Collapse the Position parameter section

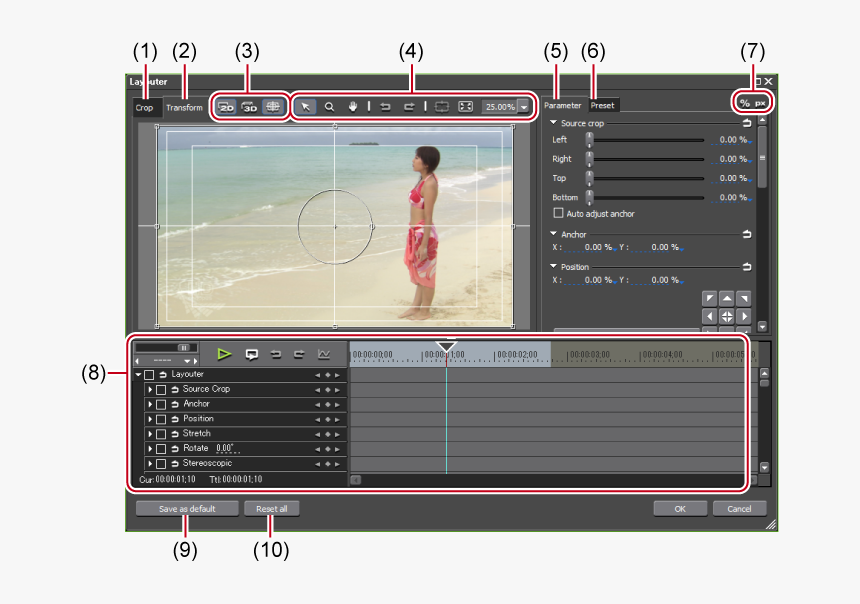[x=553, y=266]
